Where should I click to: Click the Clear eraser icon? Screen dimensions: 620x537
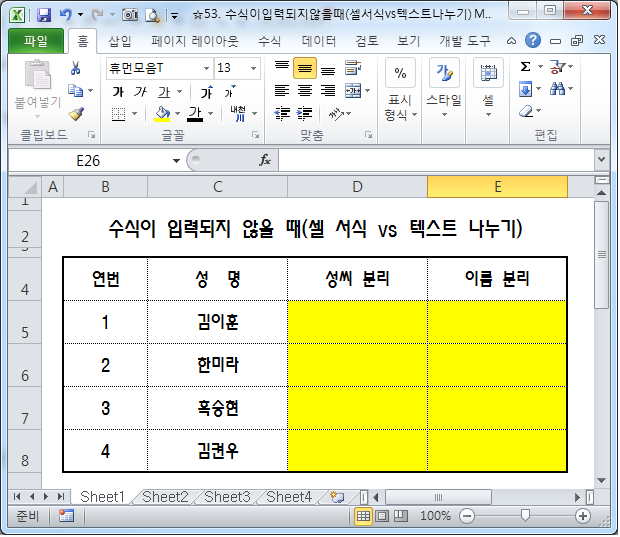(x=526, y=111)
